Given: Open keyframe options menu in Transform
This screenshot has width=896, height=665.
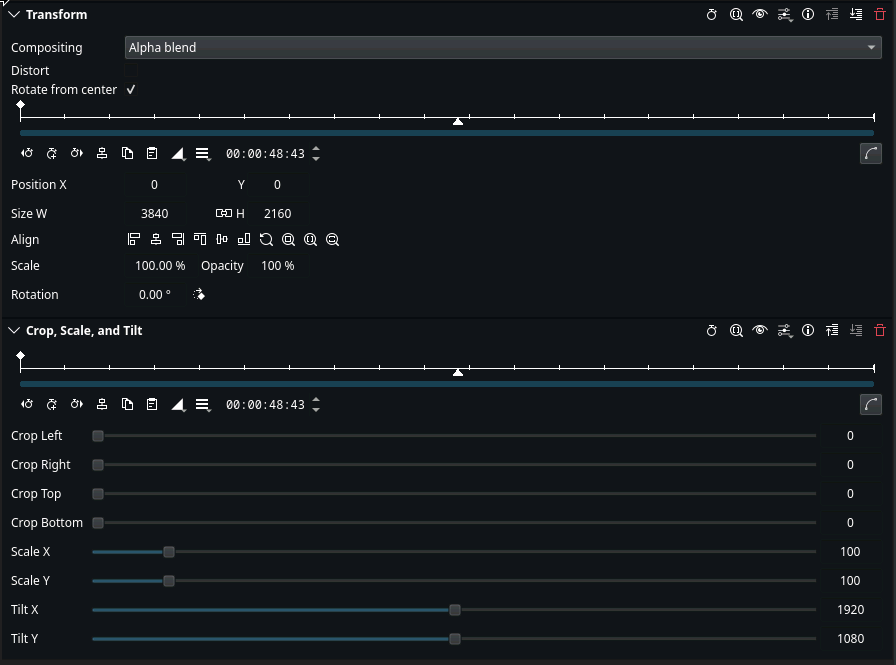Looking at the screenshot, I should click(x=203, y=154).
